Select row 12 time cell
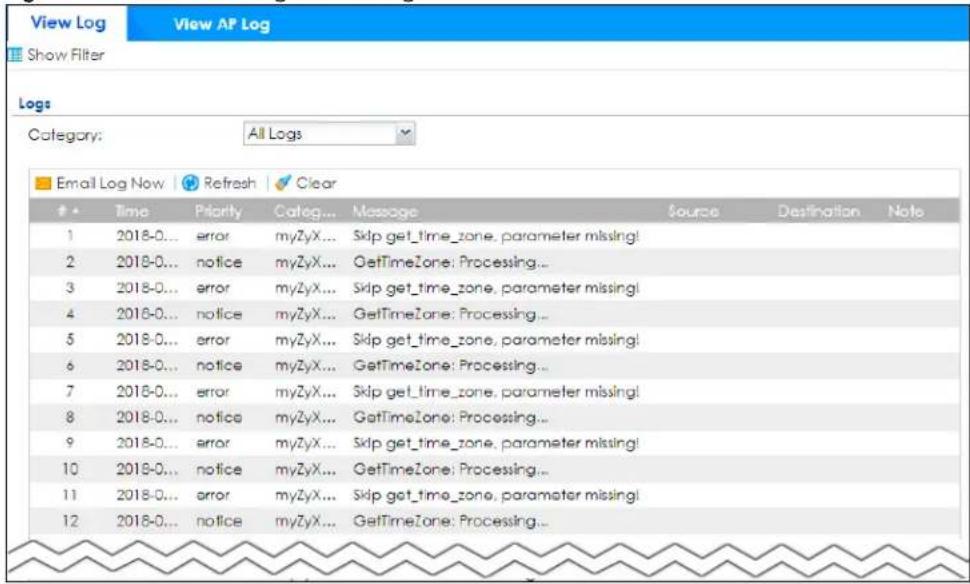Viewport: 970px width, 584px height. (147, 521)
